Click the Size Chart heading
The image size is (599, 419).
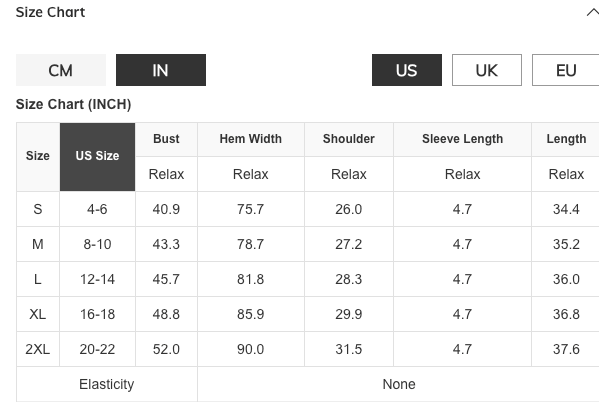click(50, 12)
